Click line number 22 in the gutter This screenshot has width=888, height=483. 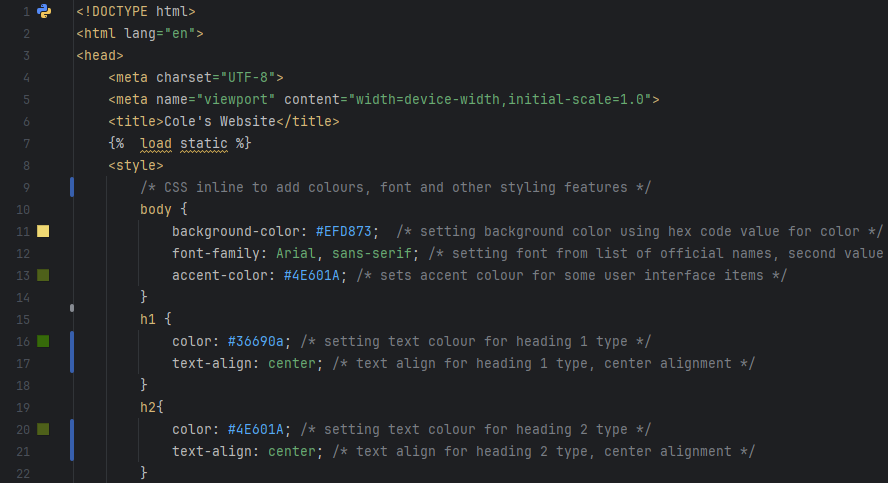tap(22, 472)
